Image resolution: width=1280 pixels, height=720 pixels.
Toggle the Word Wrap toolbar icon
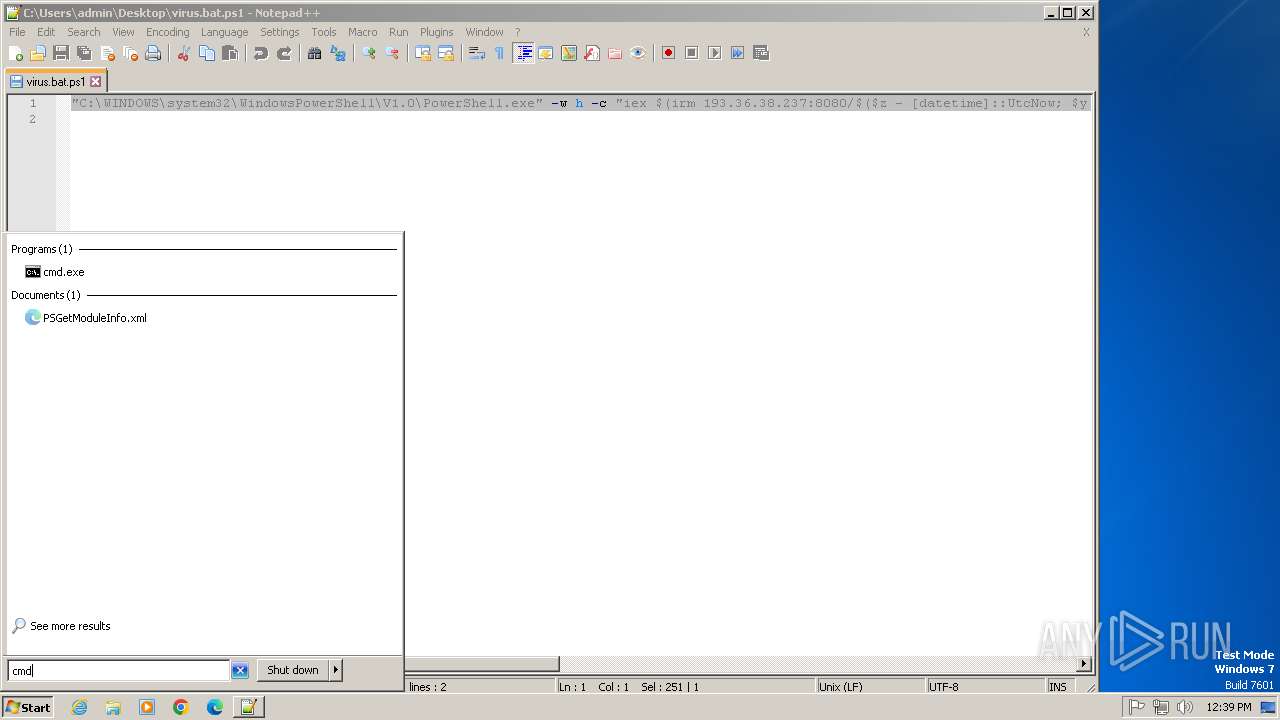point(477,53)
